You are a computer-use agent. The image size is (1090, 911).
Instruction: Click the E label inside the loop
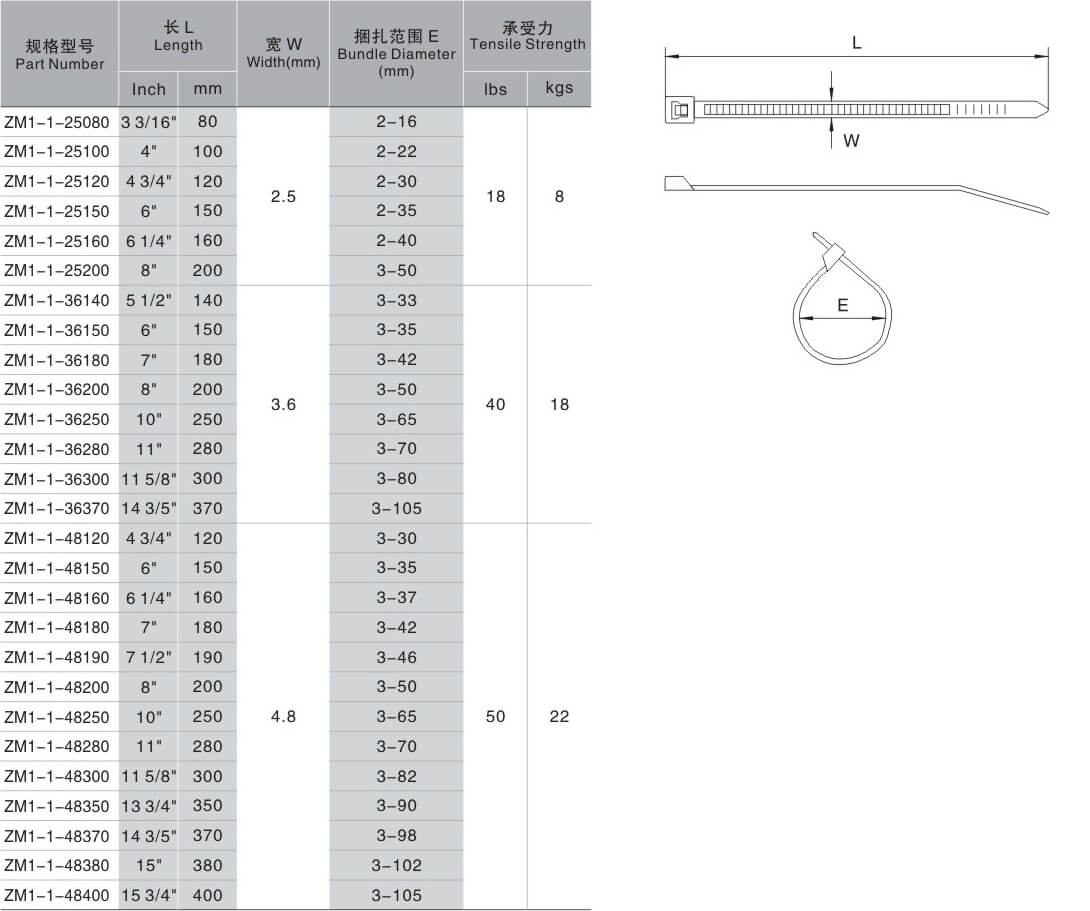click(843, 306)
